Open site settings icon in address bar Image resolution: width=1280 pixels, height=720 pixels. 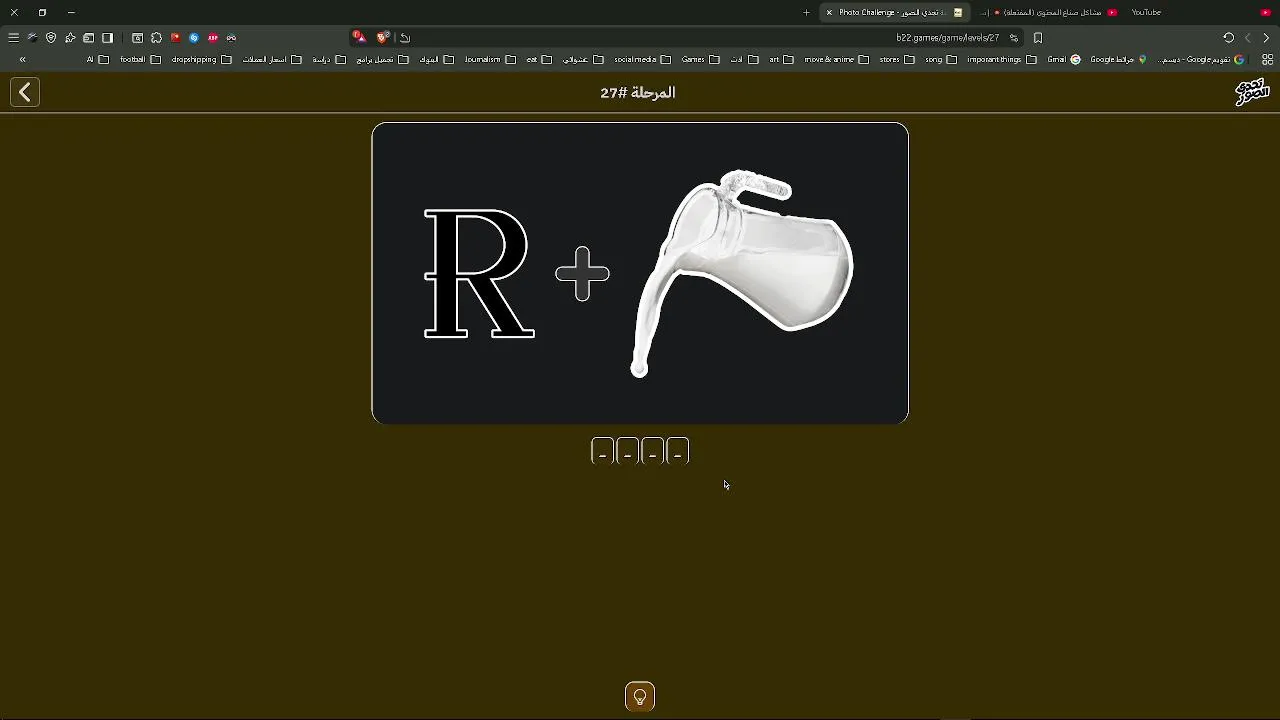pyautogui.click(x=1013, y=38)
